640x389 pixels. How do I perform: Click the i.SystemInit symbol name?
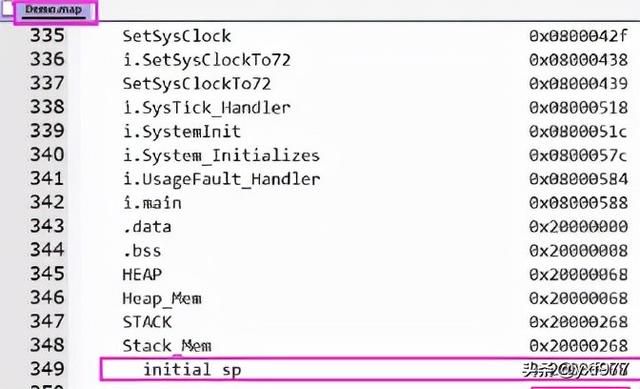coord(182,131)
